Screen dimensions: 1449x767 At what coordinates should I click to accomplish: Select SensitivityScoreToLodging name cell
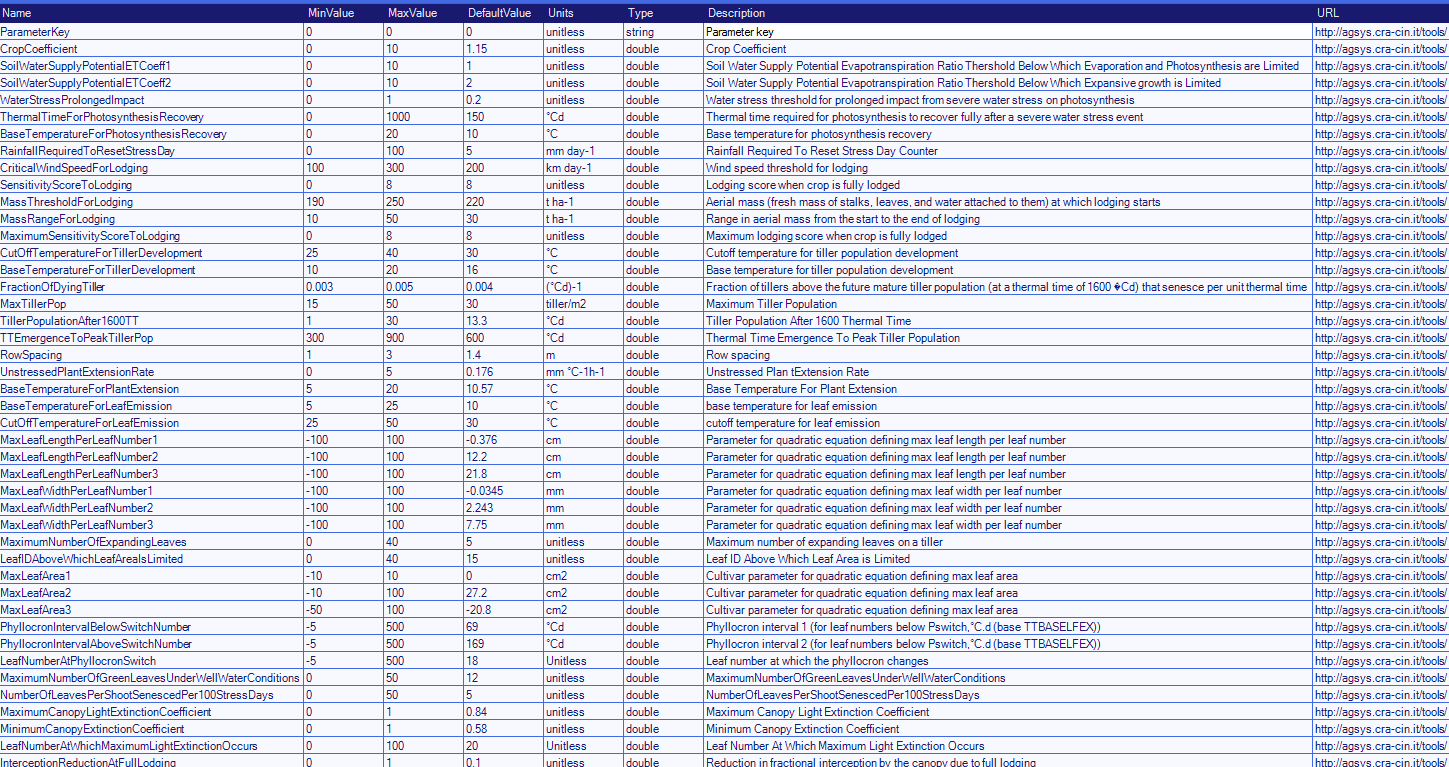[x=152, y=185]
